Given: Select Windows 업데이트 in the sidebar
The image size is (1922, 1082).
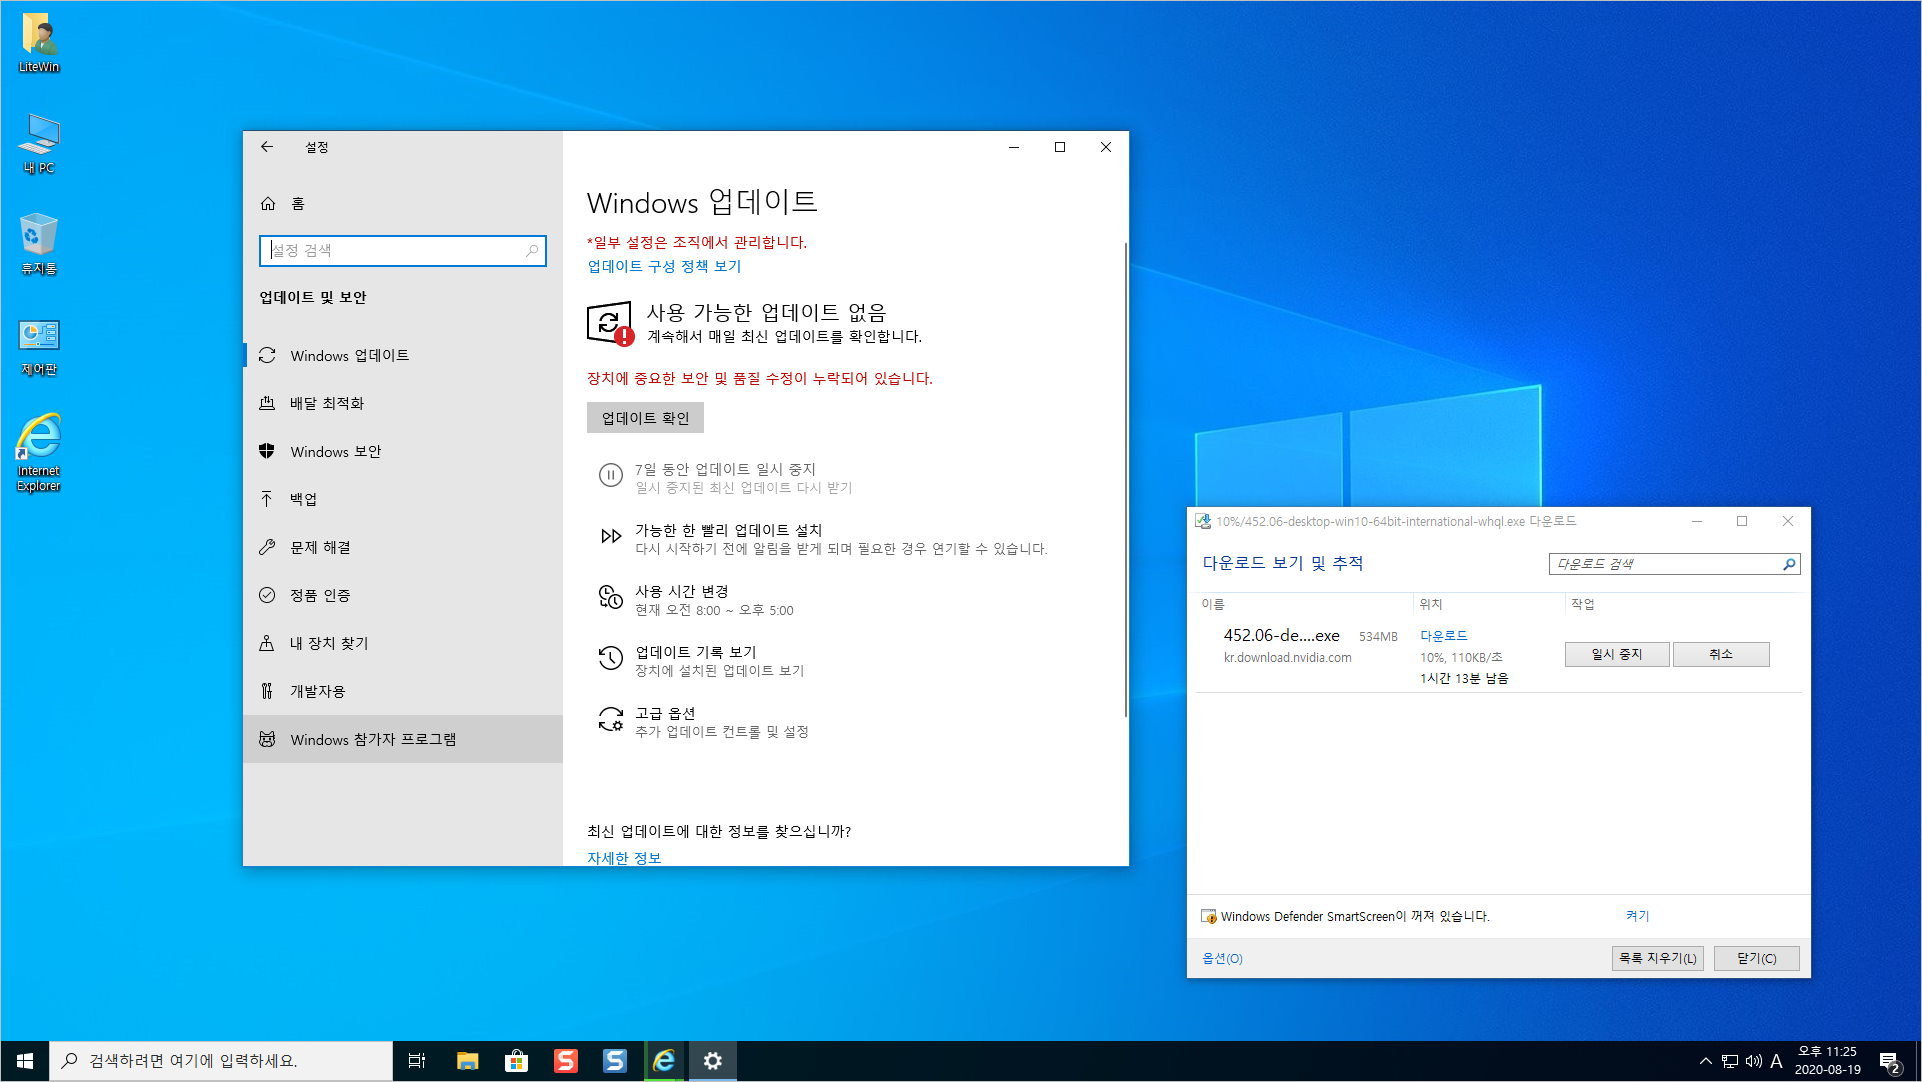Looking at the screenshot, I should [x=403, y=356].
